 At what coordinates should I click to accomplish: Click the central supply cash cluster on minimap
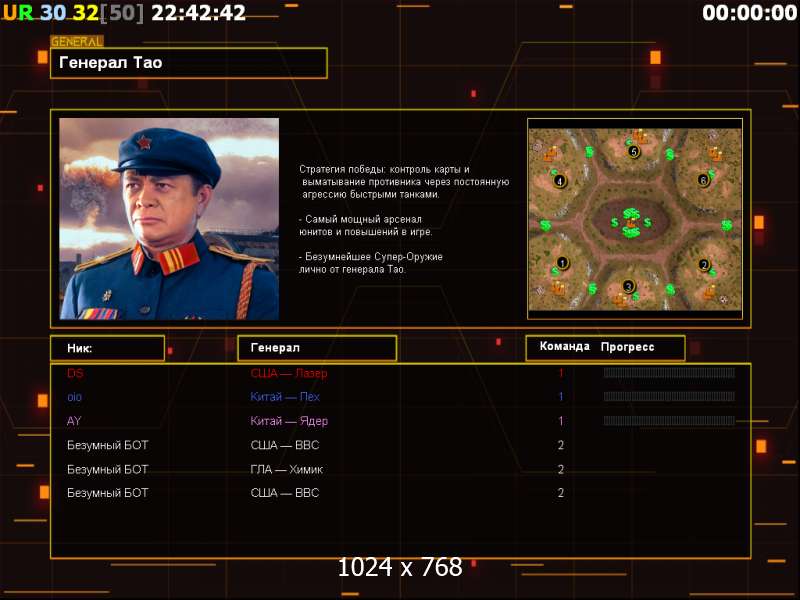click(x=632, y=222)
